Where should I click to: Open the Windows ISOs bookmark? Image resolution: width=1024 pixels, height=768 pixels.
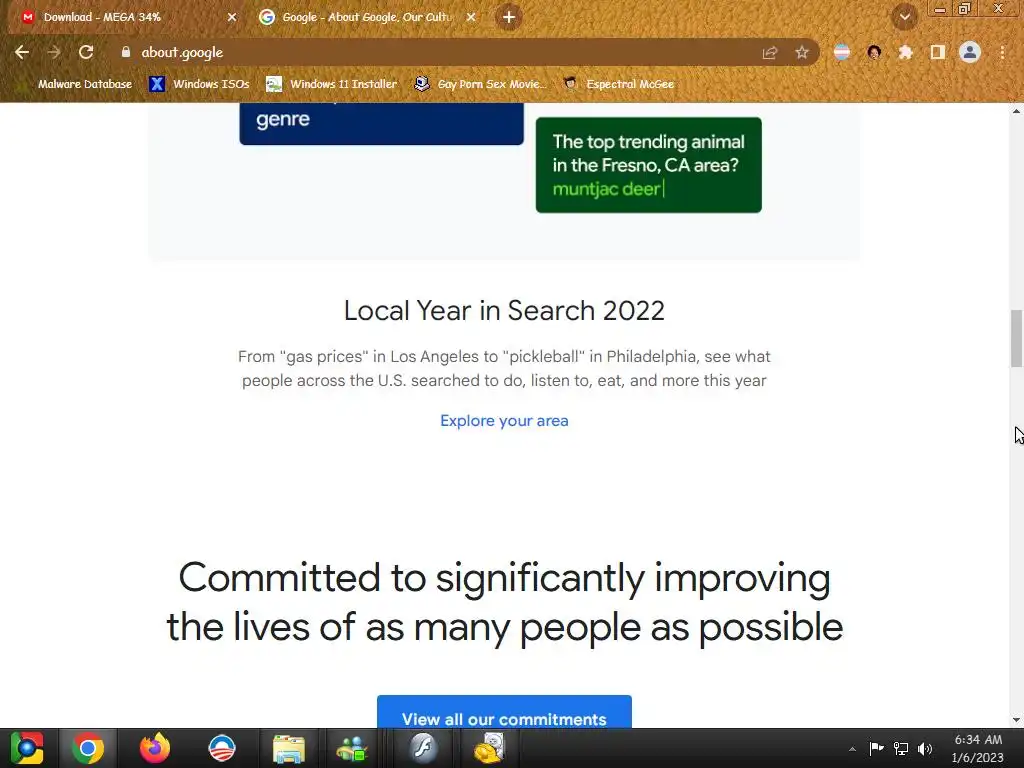tap(199, 84)
